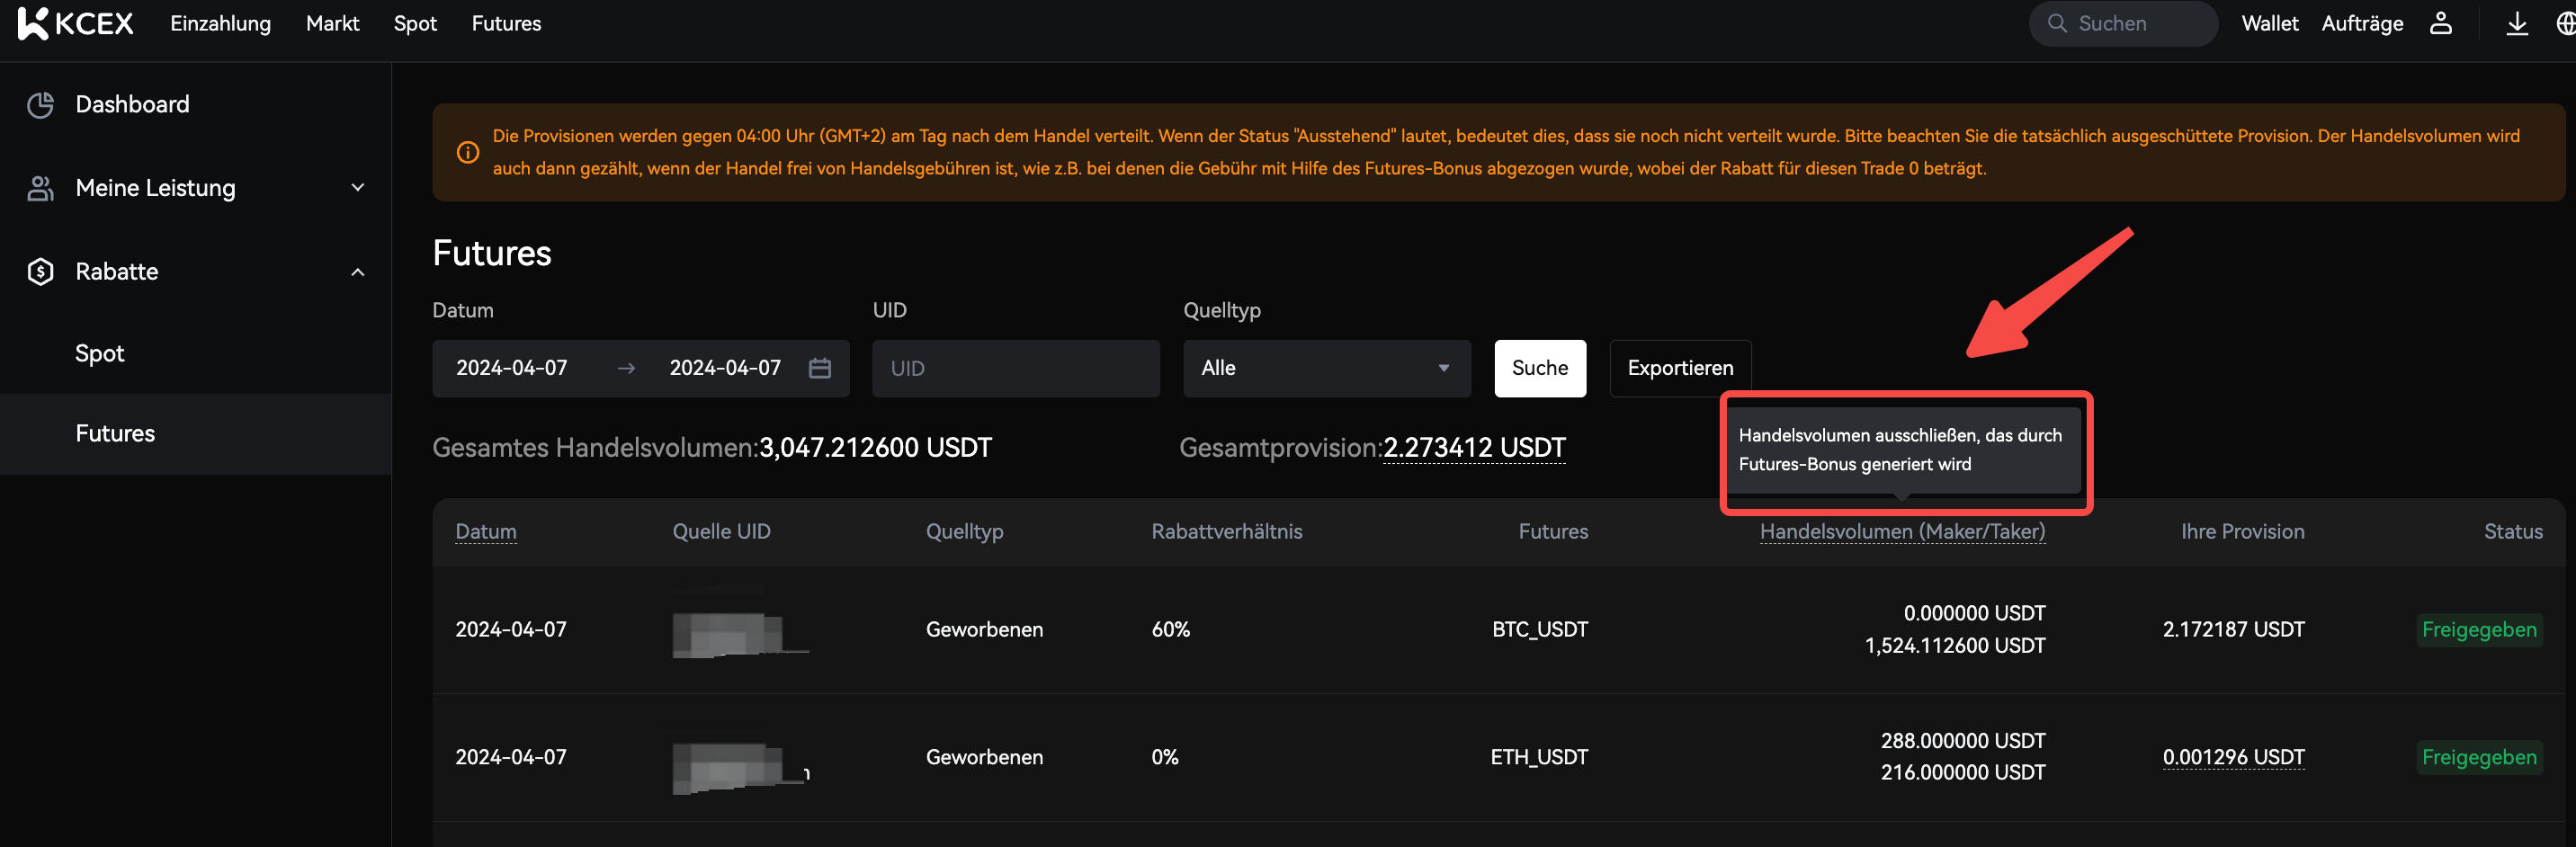
Task: Open the user profile icon
Action: 2440,23
